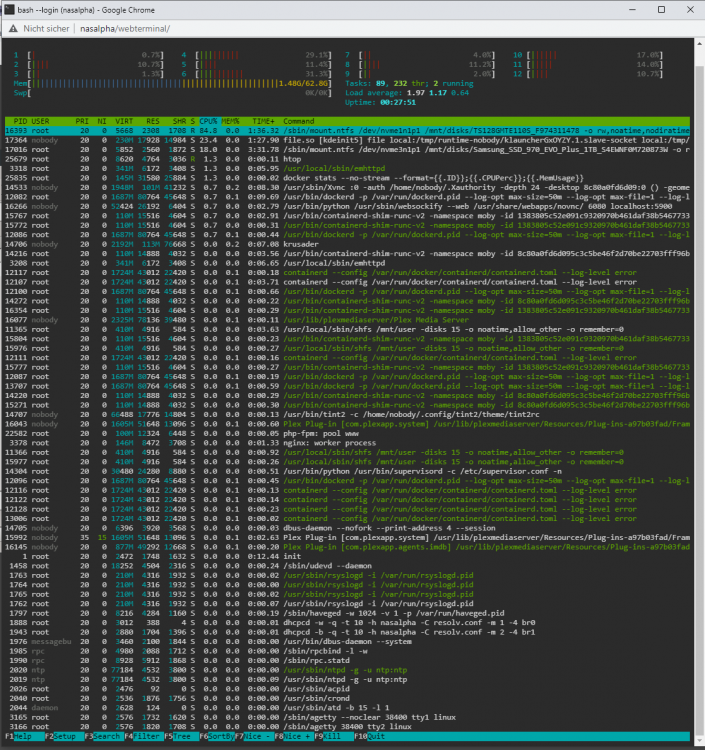Click the browser window vertical scrollbar
Image resolution: width=705 pixels, height=750 pixels.
click(x=699, y=392)
